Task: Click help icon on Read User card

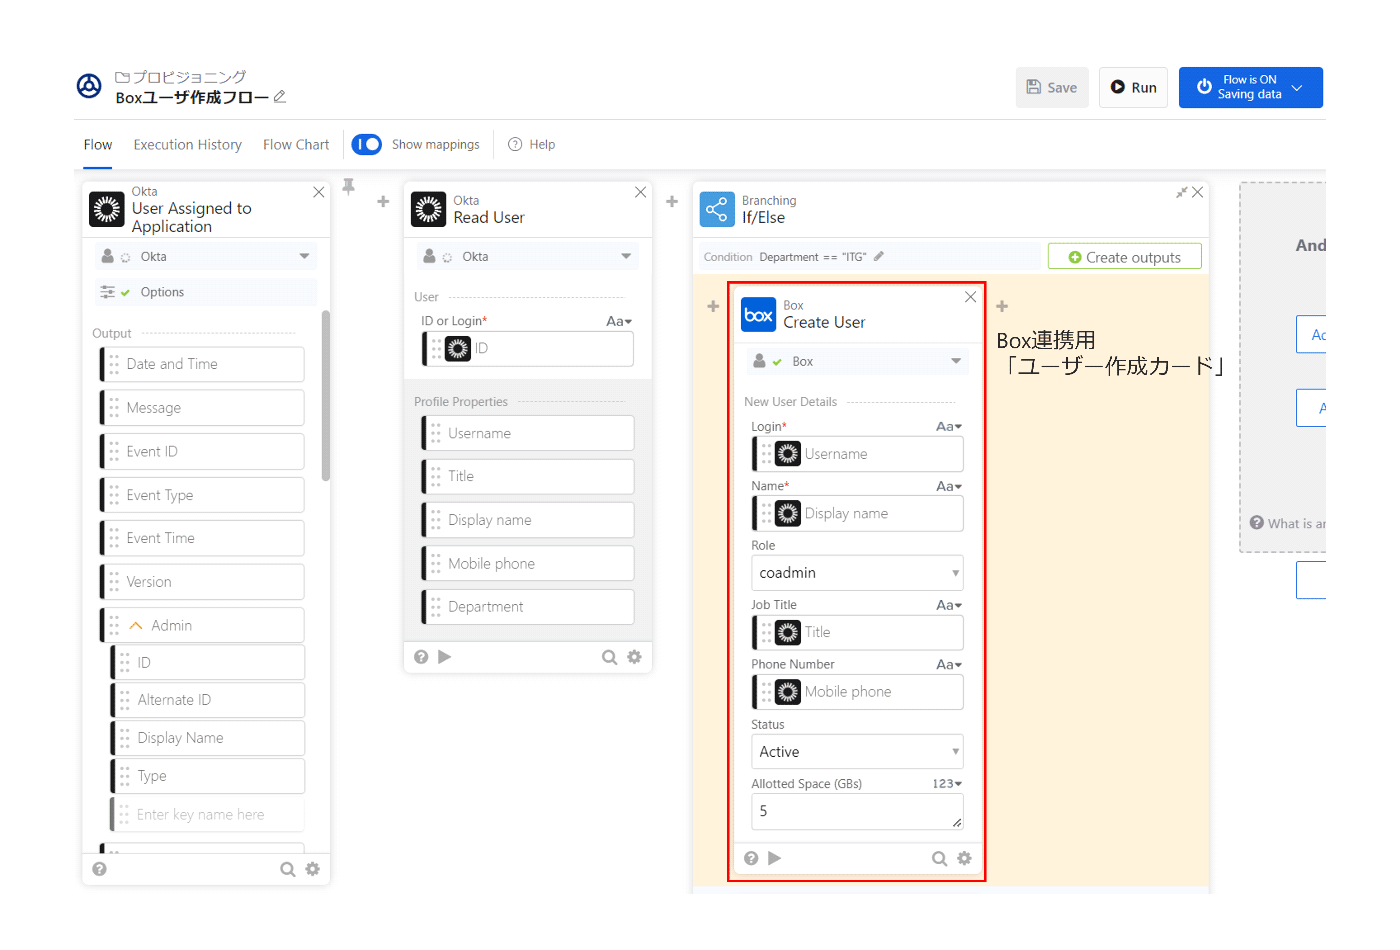Action: click(x=421, y=657)
